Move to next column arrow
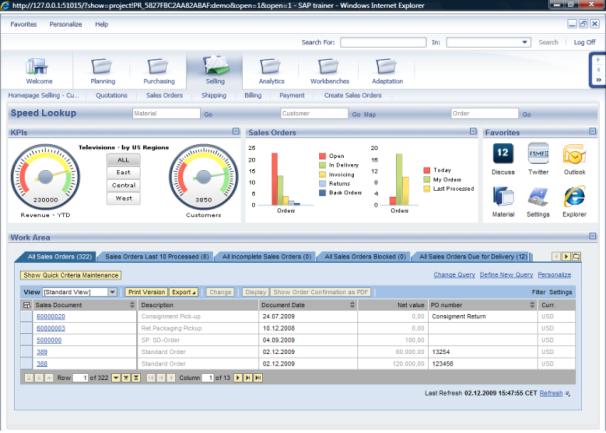 [238, 378]
